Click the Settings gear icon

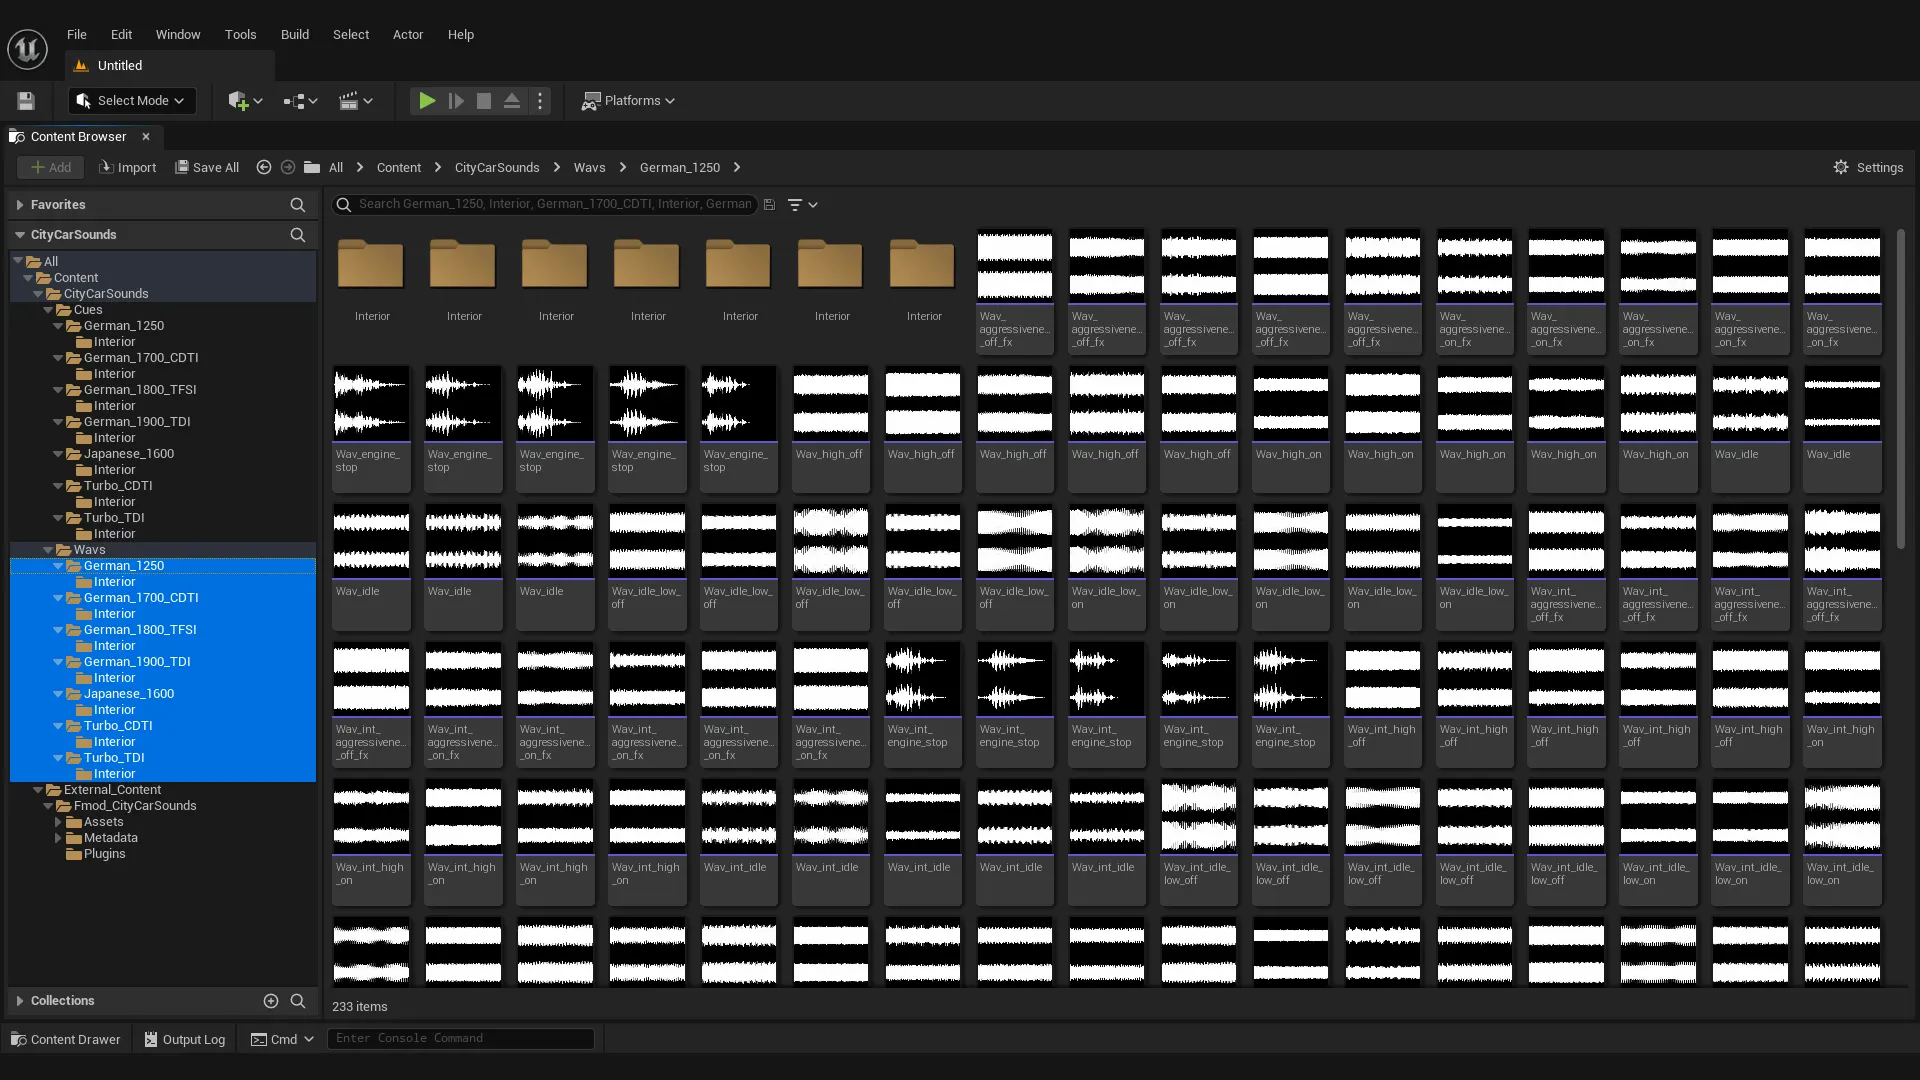(1841, 168)
